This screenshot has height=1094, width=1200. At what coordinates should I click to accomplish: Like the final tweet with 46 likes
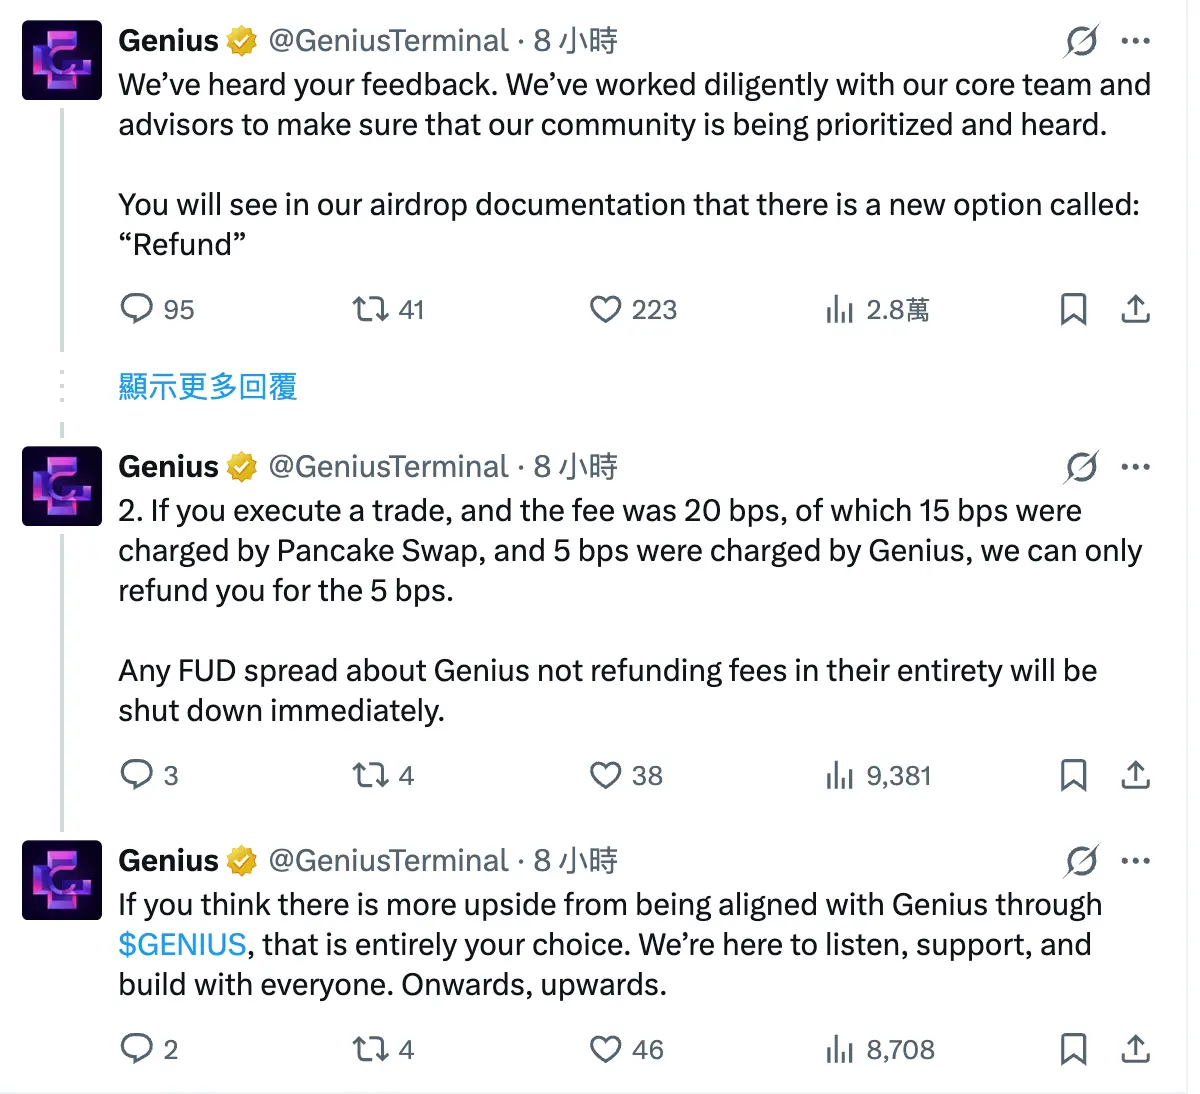(606, 1050)
